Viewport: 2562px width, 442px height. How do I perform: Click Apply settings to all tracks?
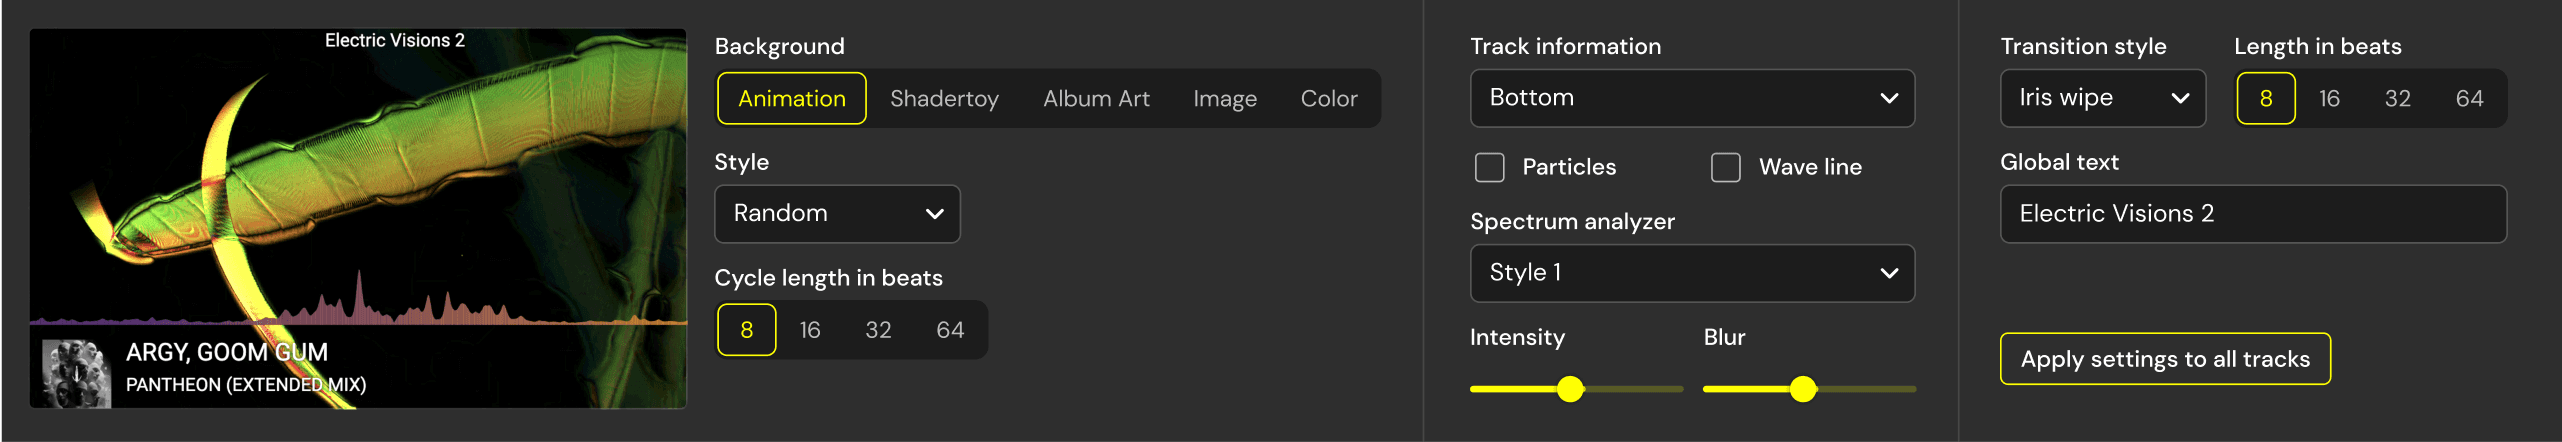point(2165,359)
